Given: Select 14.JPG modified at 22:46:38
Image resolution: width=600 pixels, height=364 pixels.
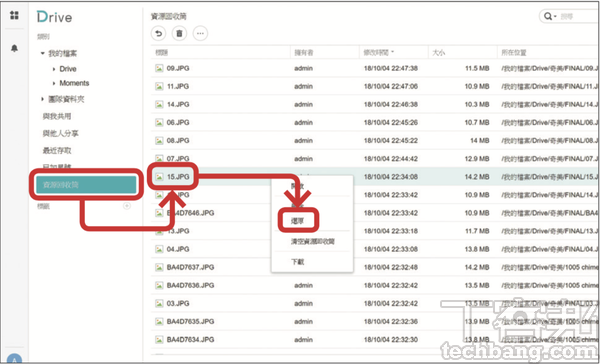Looking at the screenshot, I should pyautogui.click(x=178, y=104).
